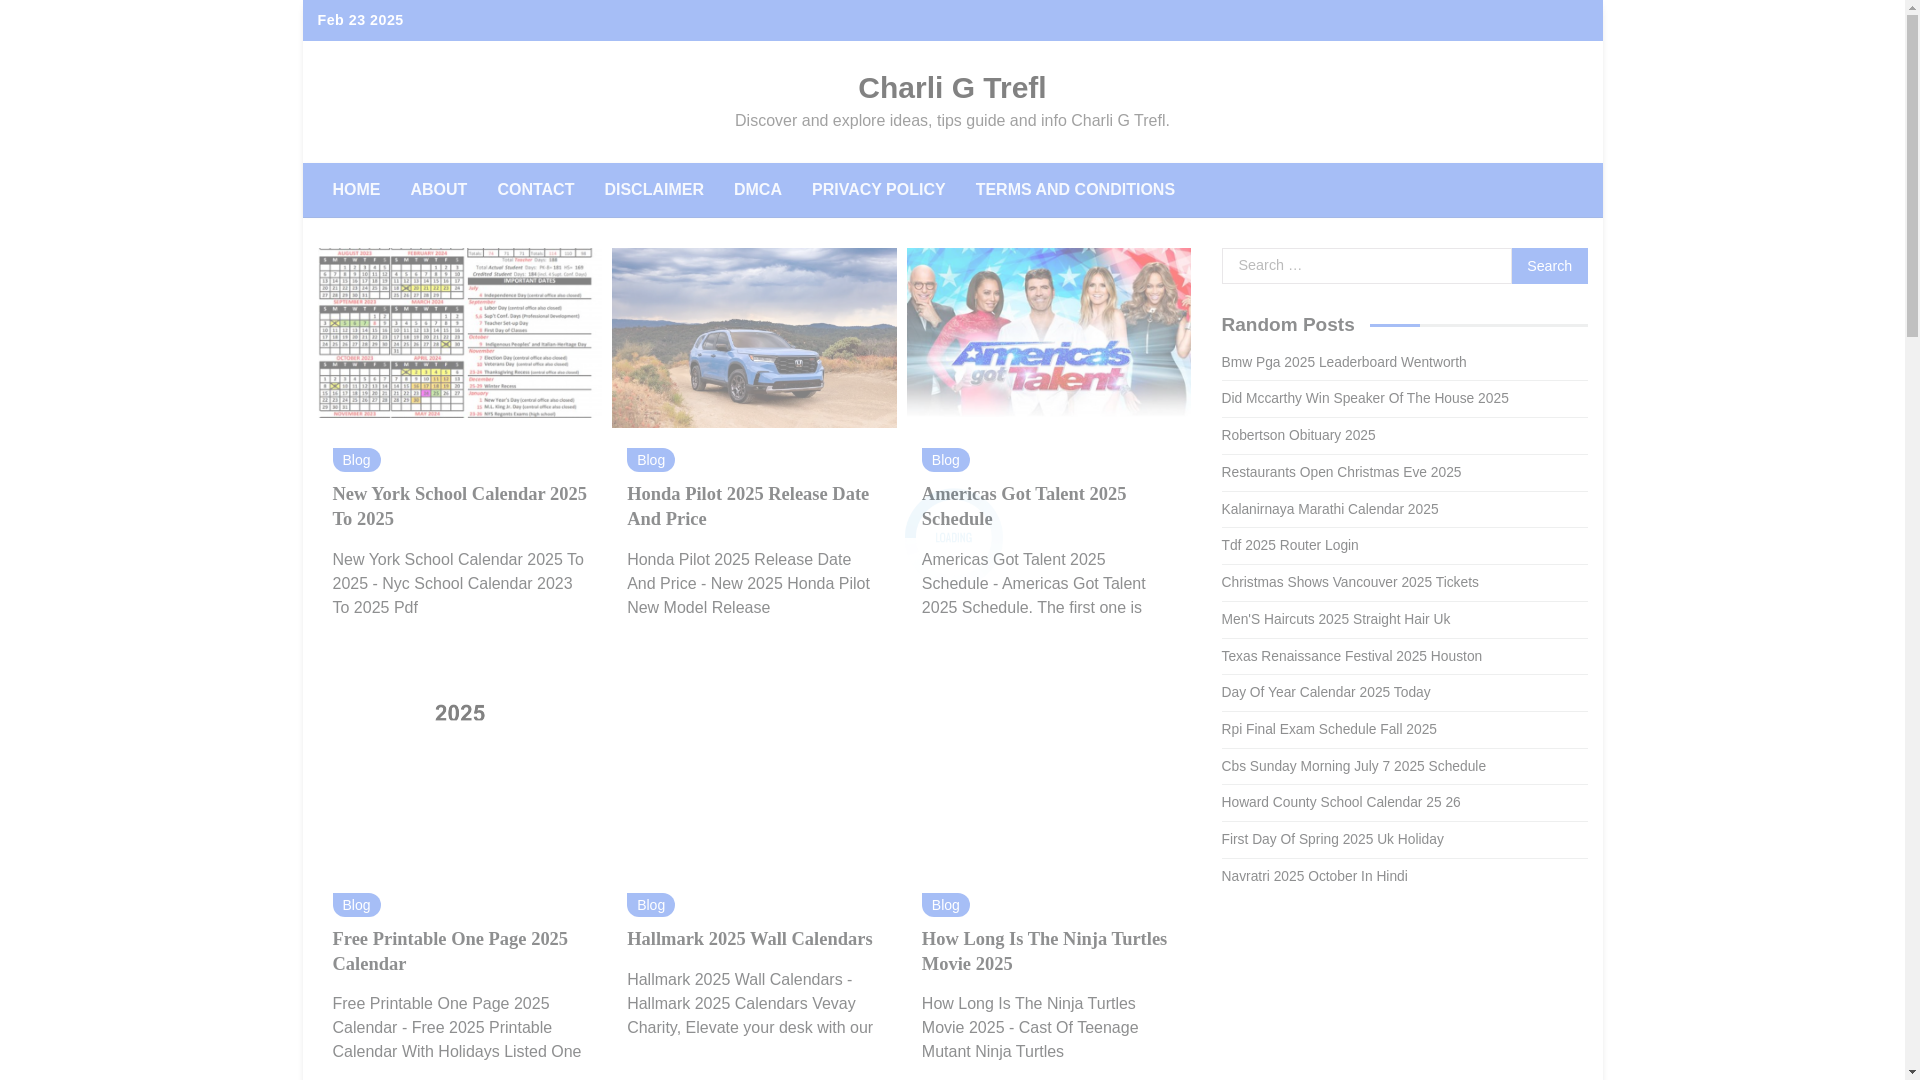
Task: Open Kalanirnaya Marathi Calendar 2025 post
Action: [1330, 509]
